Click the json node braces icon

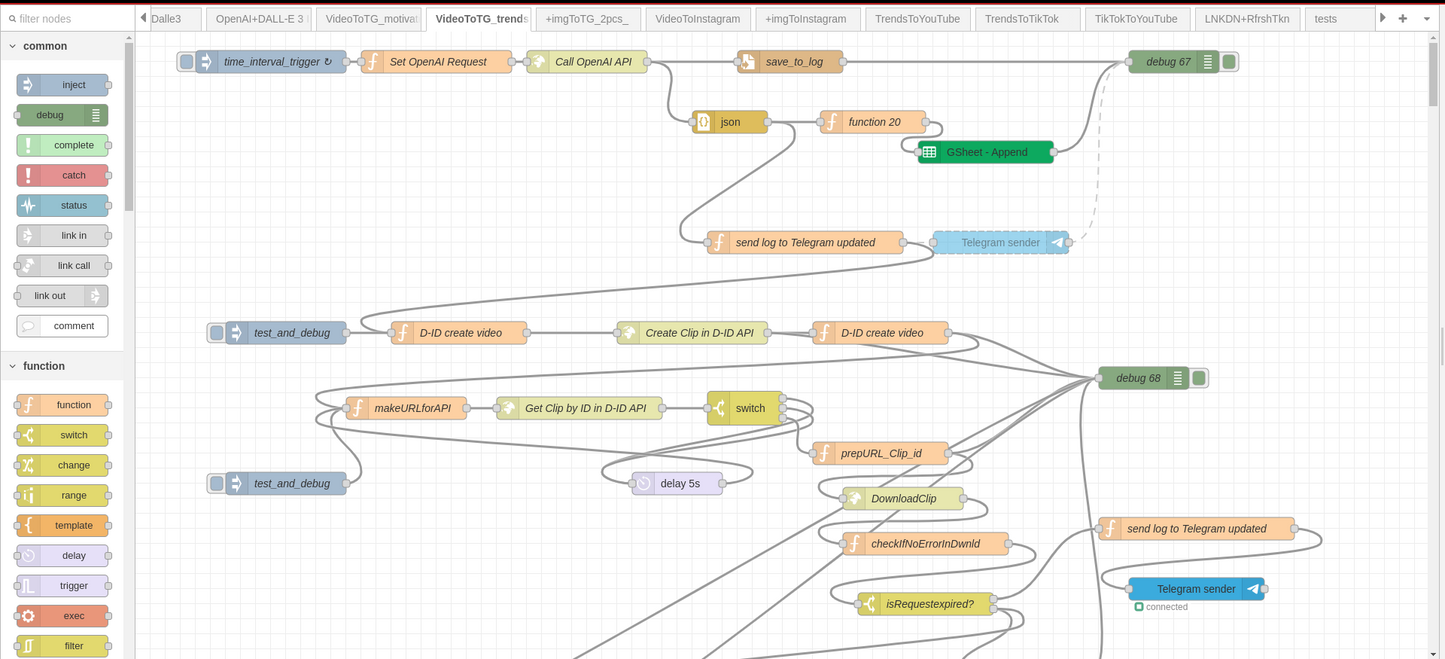704,122
